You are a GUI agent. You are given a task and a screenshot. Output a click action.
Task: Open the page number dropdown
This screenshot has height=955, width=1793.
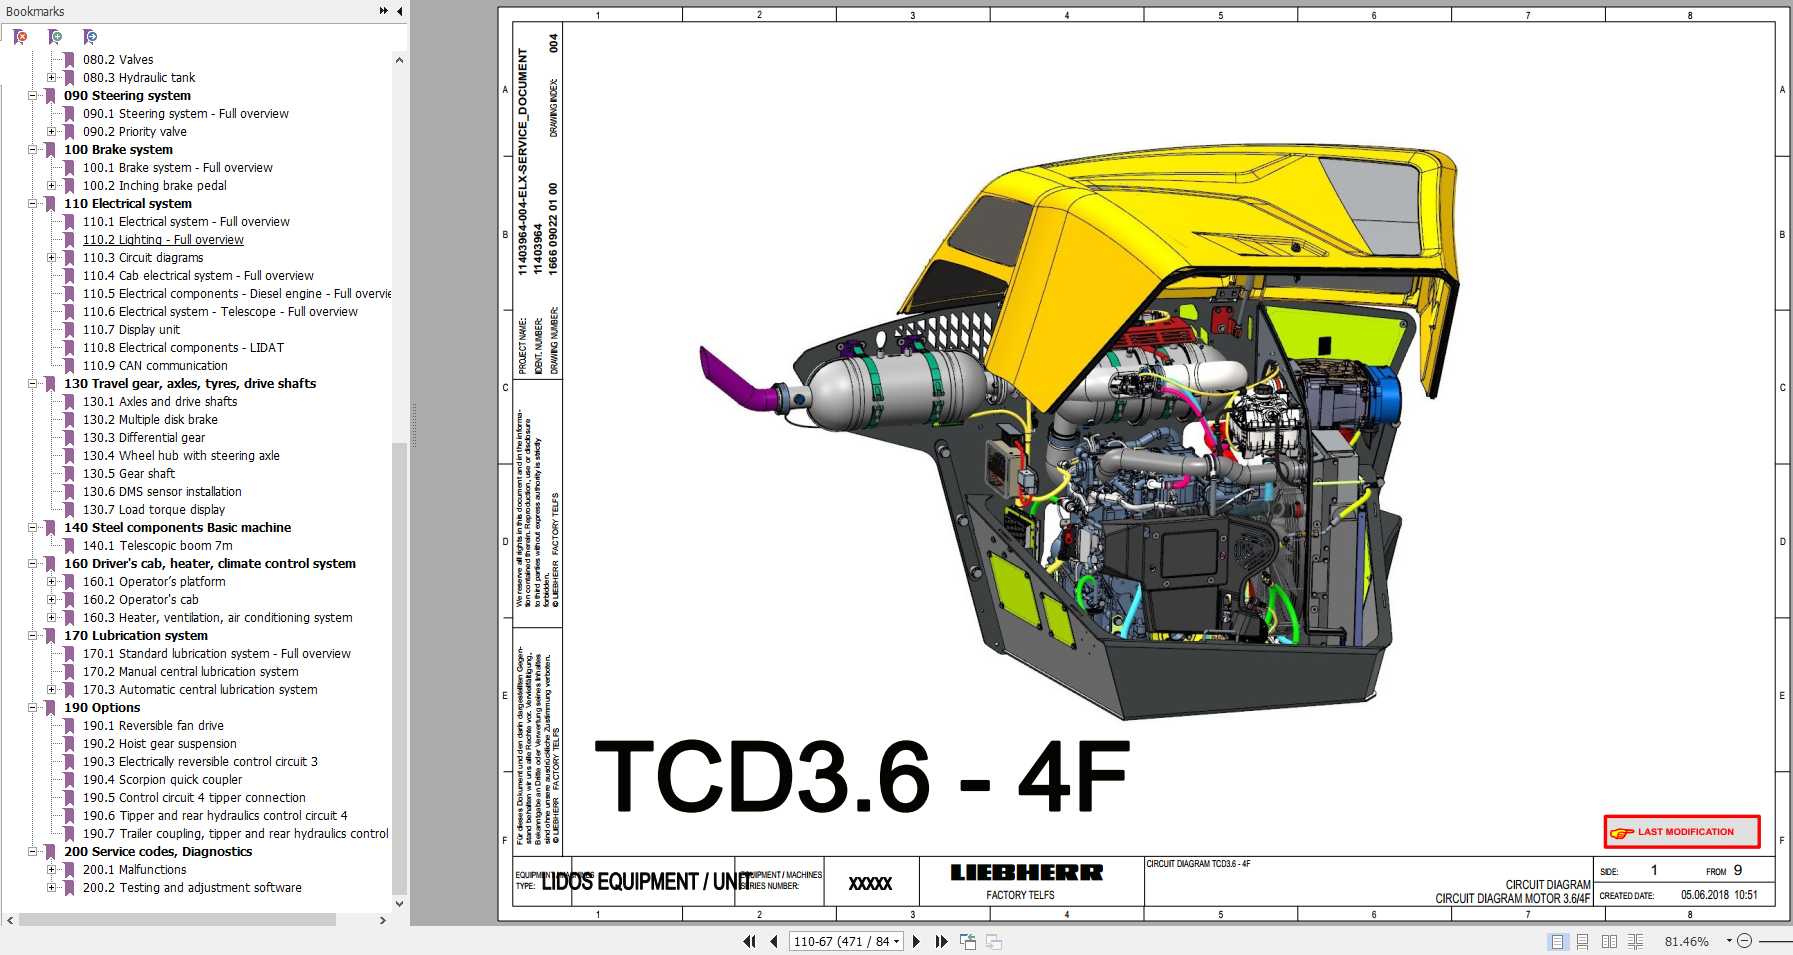tap(896, 941)
